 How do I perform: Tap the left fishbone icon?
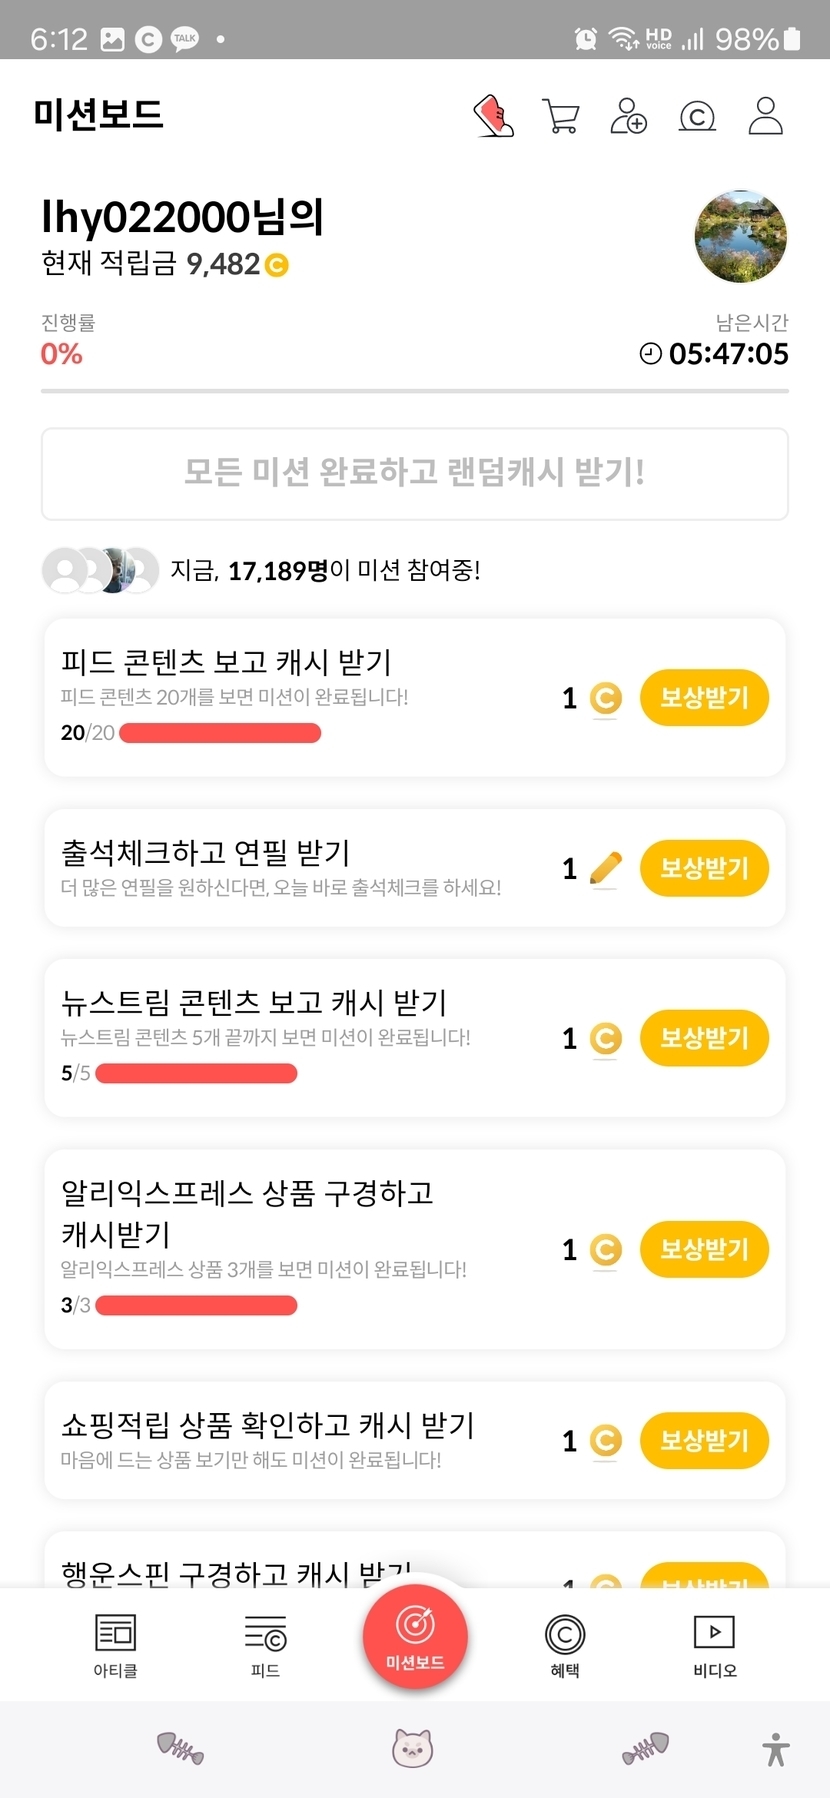point(180,1748)
